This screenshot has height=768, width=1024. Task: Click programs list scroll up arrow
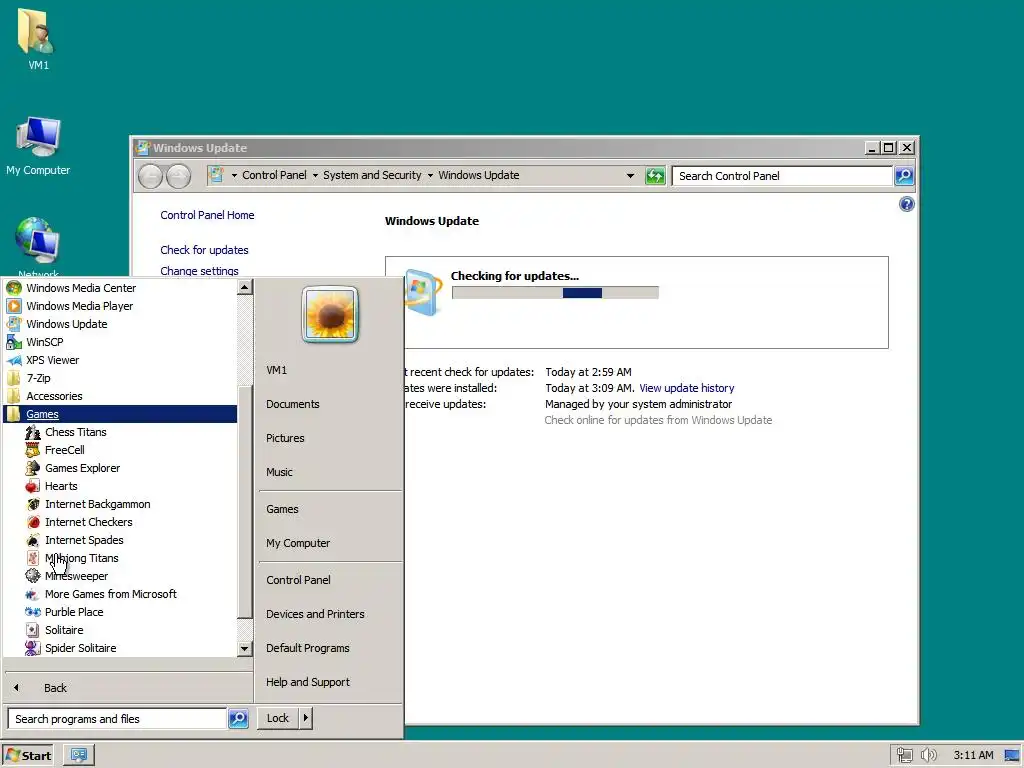244,287
